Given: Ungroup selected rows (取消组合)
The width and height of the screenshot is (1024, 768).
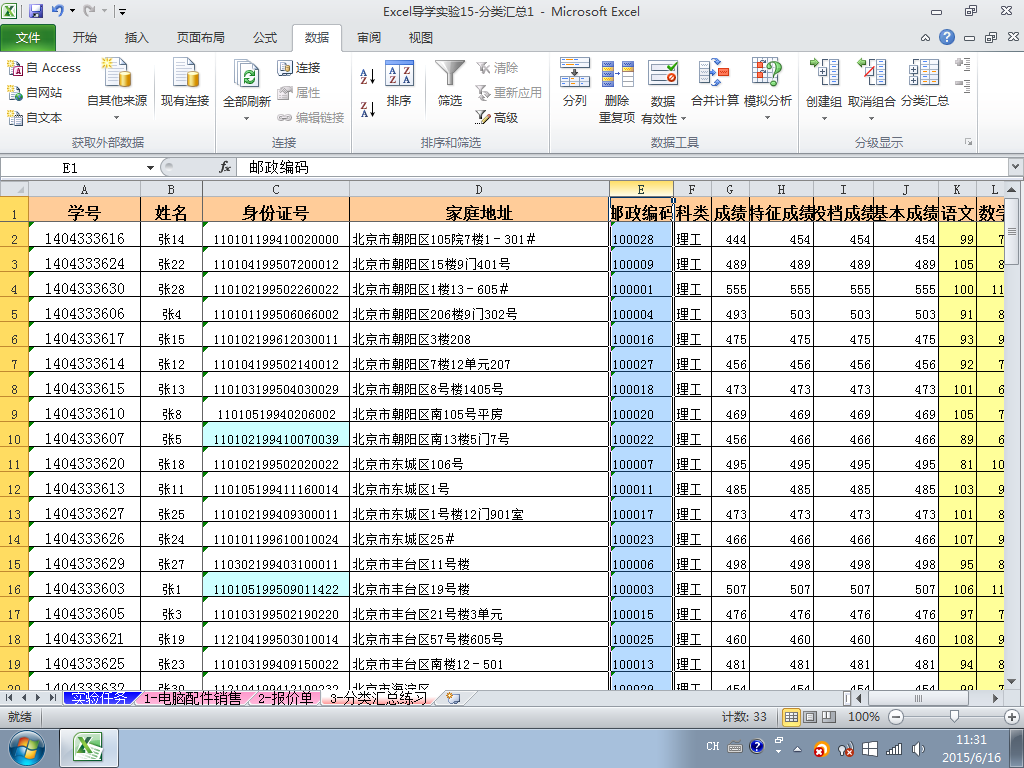Looking at the screenshot, I should click(871, 90).
